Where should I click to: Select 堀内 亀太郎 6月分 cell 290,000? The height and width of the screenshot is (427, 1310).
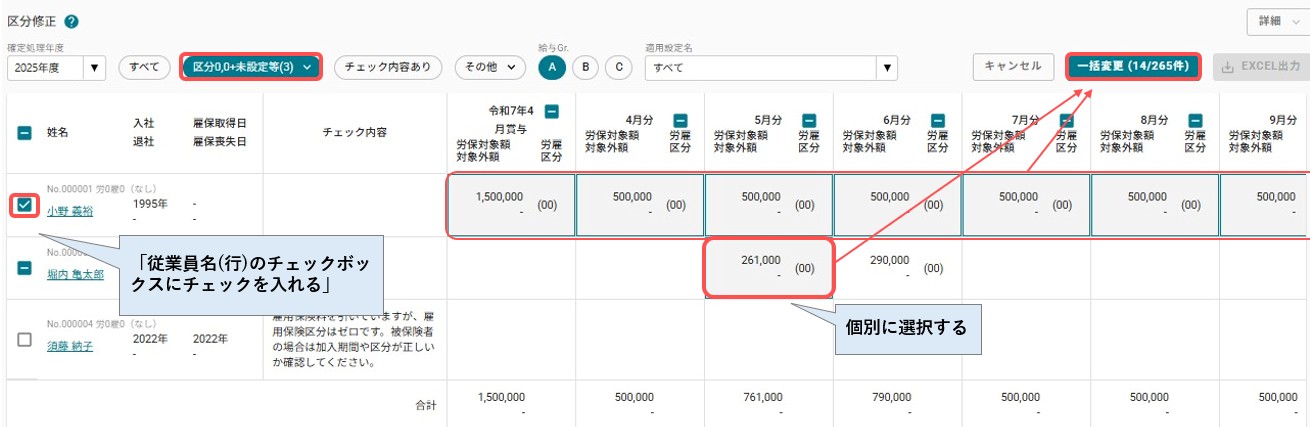click(898, 268)
